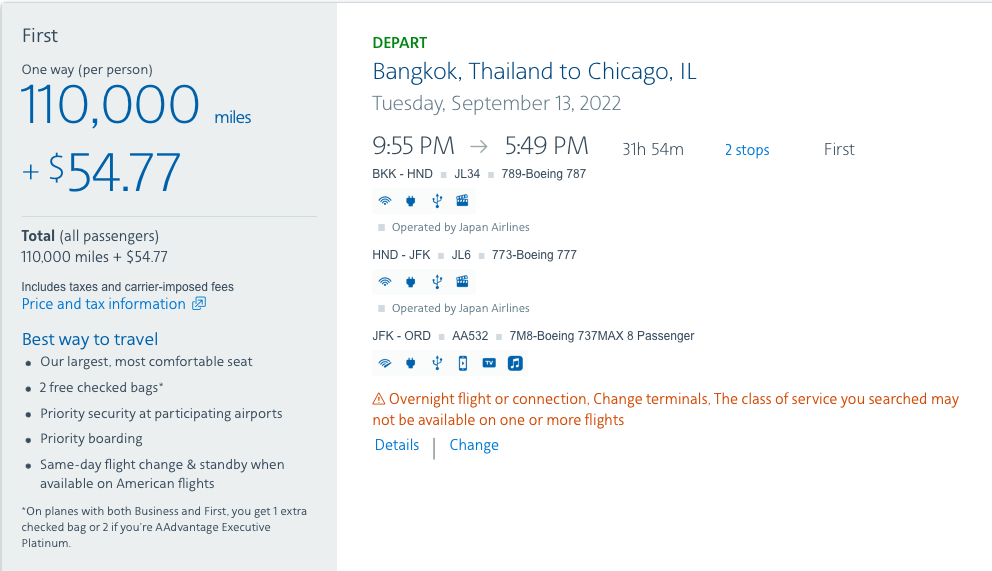Click Change to modify the flight
The width and height of the screenshot is (992, 571).
click(x=474, y=445)
